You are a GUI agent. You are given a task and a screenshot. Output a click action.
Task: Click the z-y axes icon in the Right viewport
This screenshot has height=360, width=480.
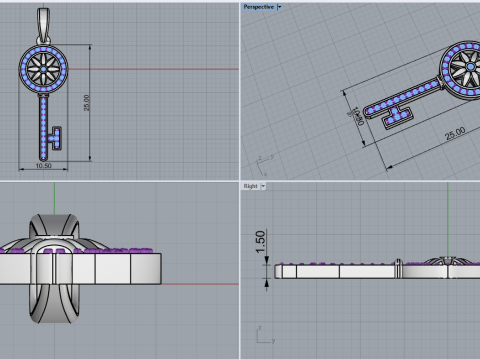(x=265, y=335)
